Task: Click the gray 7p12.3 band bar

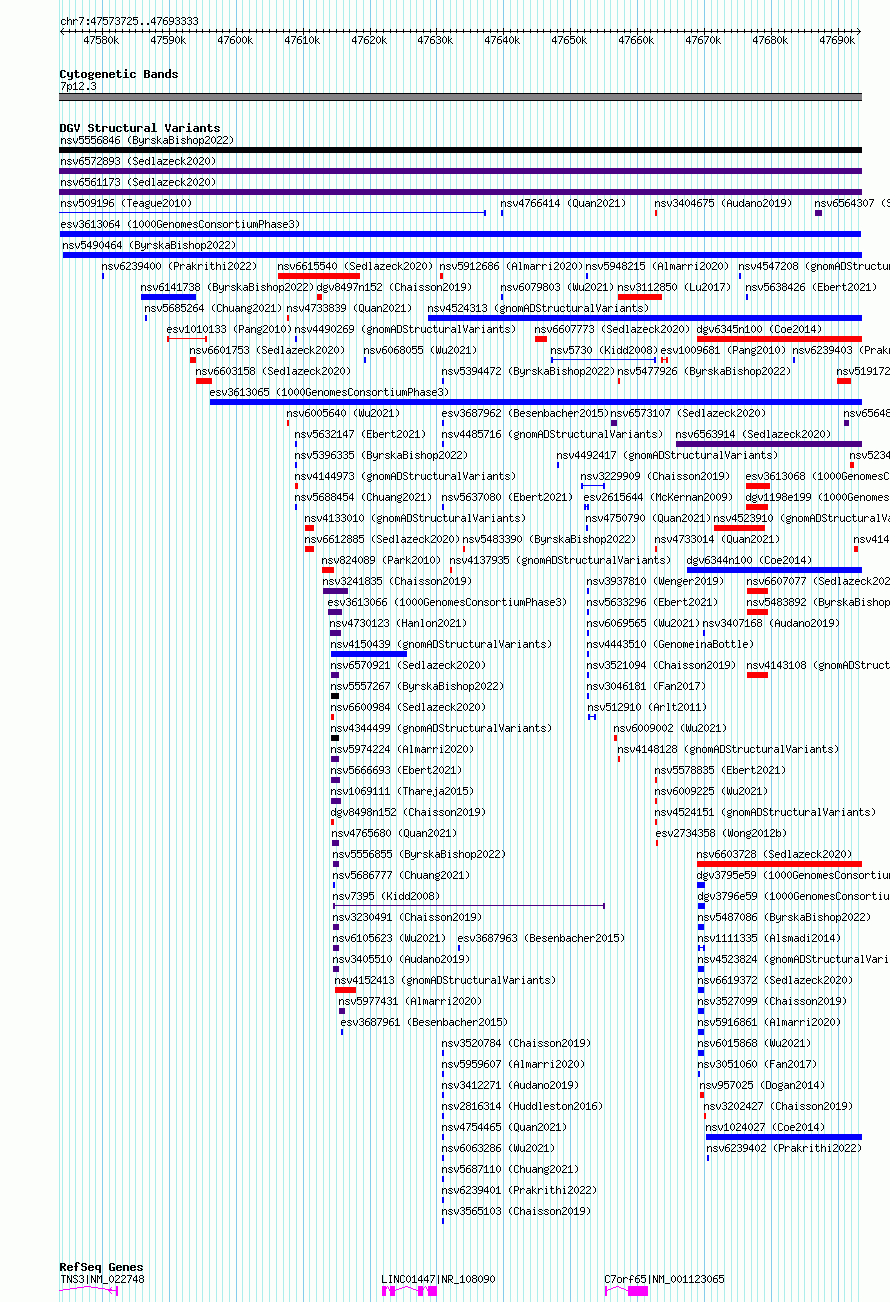Action: (460, 97)
